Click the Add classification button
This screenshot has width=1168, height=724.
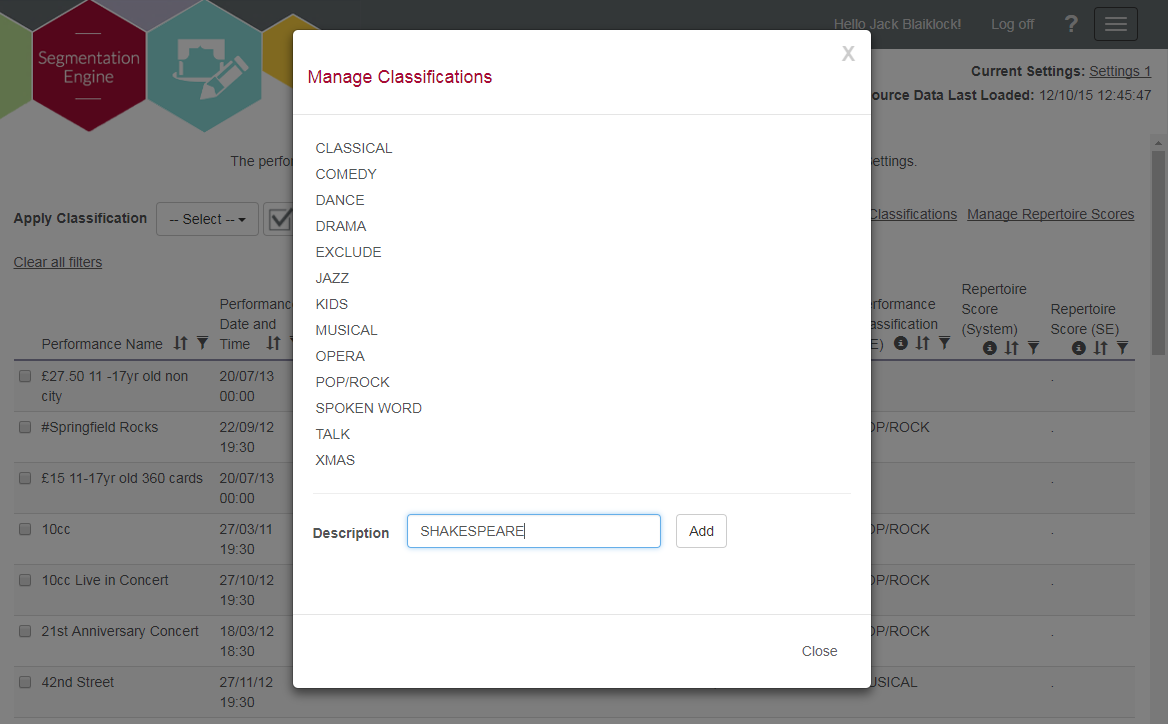701,531
